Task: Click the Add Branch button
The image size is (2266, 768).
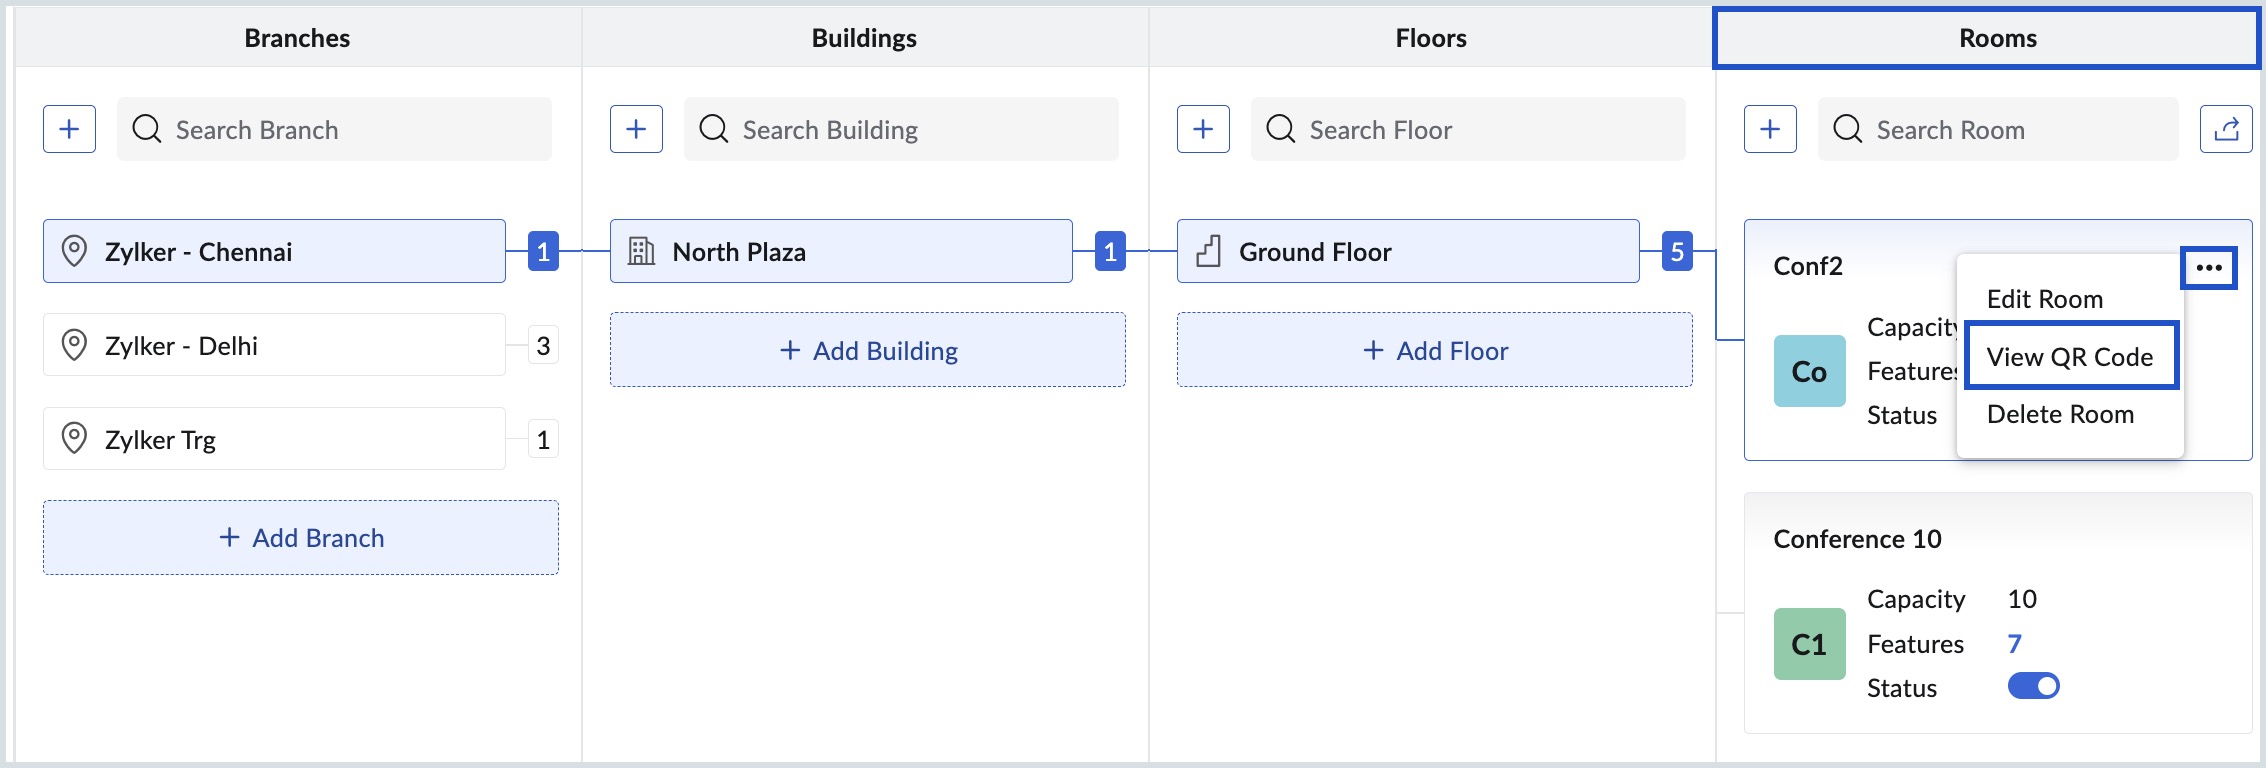Action: [301, 538]
